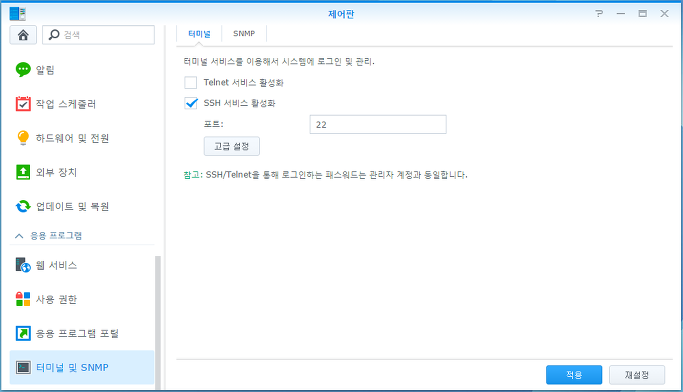Open the 업데이트 및 복원 refresh icon
This screenshot has width=683, height=392.
pyautogui.click(x=23, y=206)
